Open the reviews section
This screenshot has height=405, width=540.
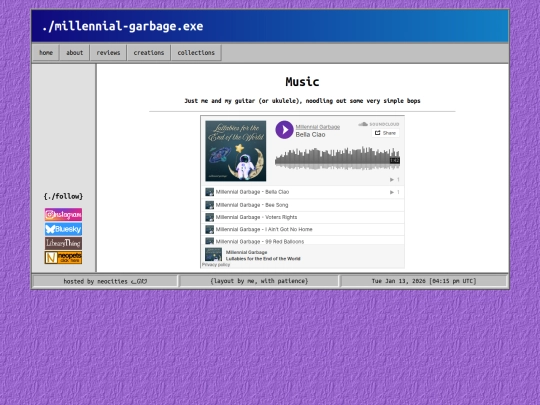108,53
